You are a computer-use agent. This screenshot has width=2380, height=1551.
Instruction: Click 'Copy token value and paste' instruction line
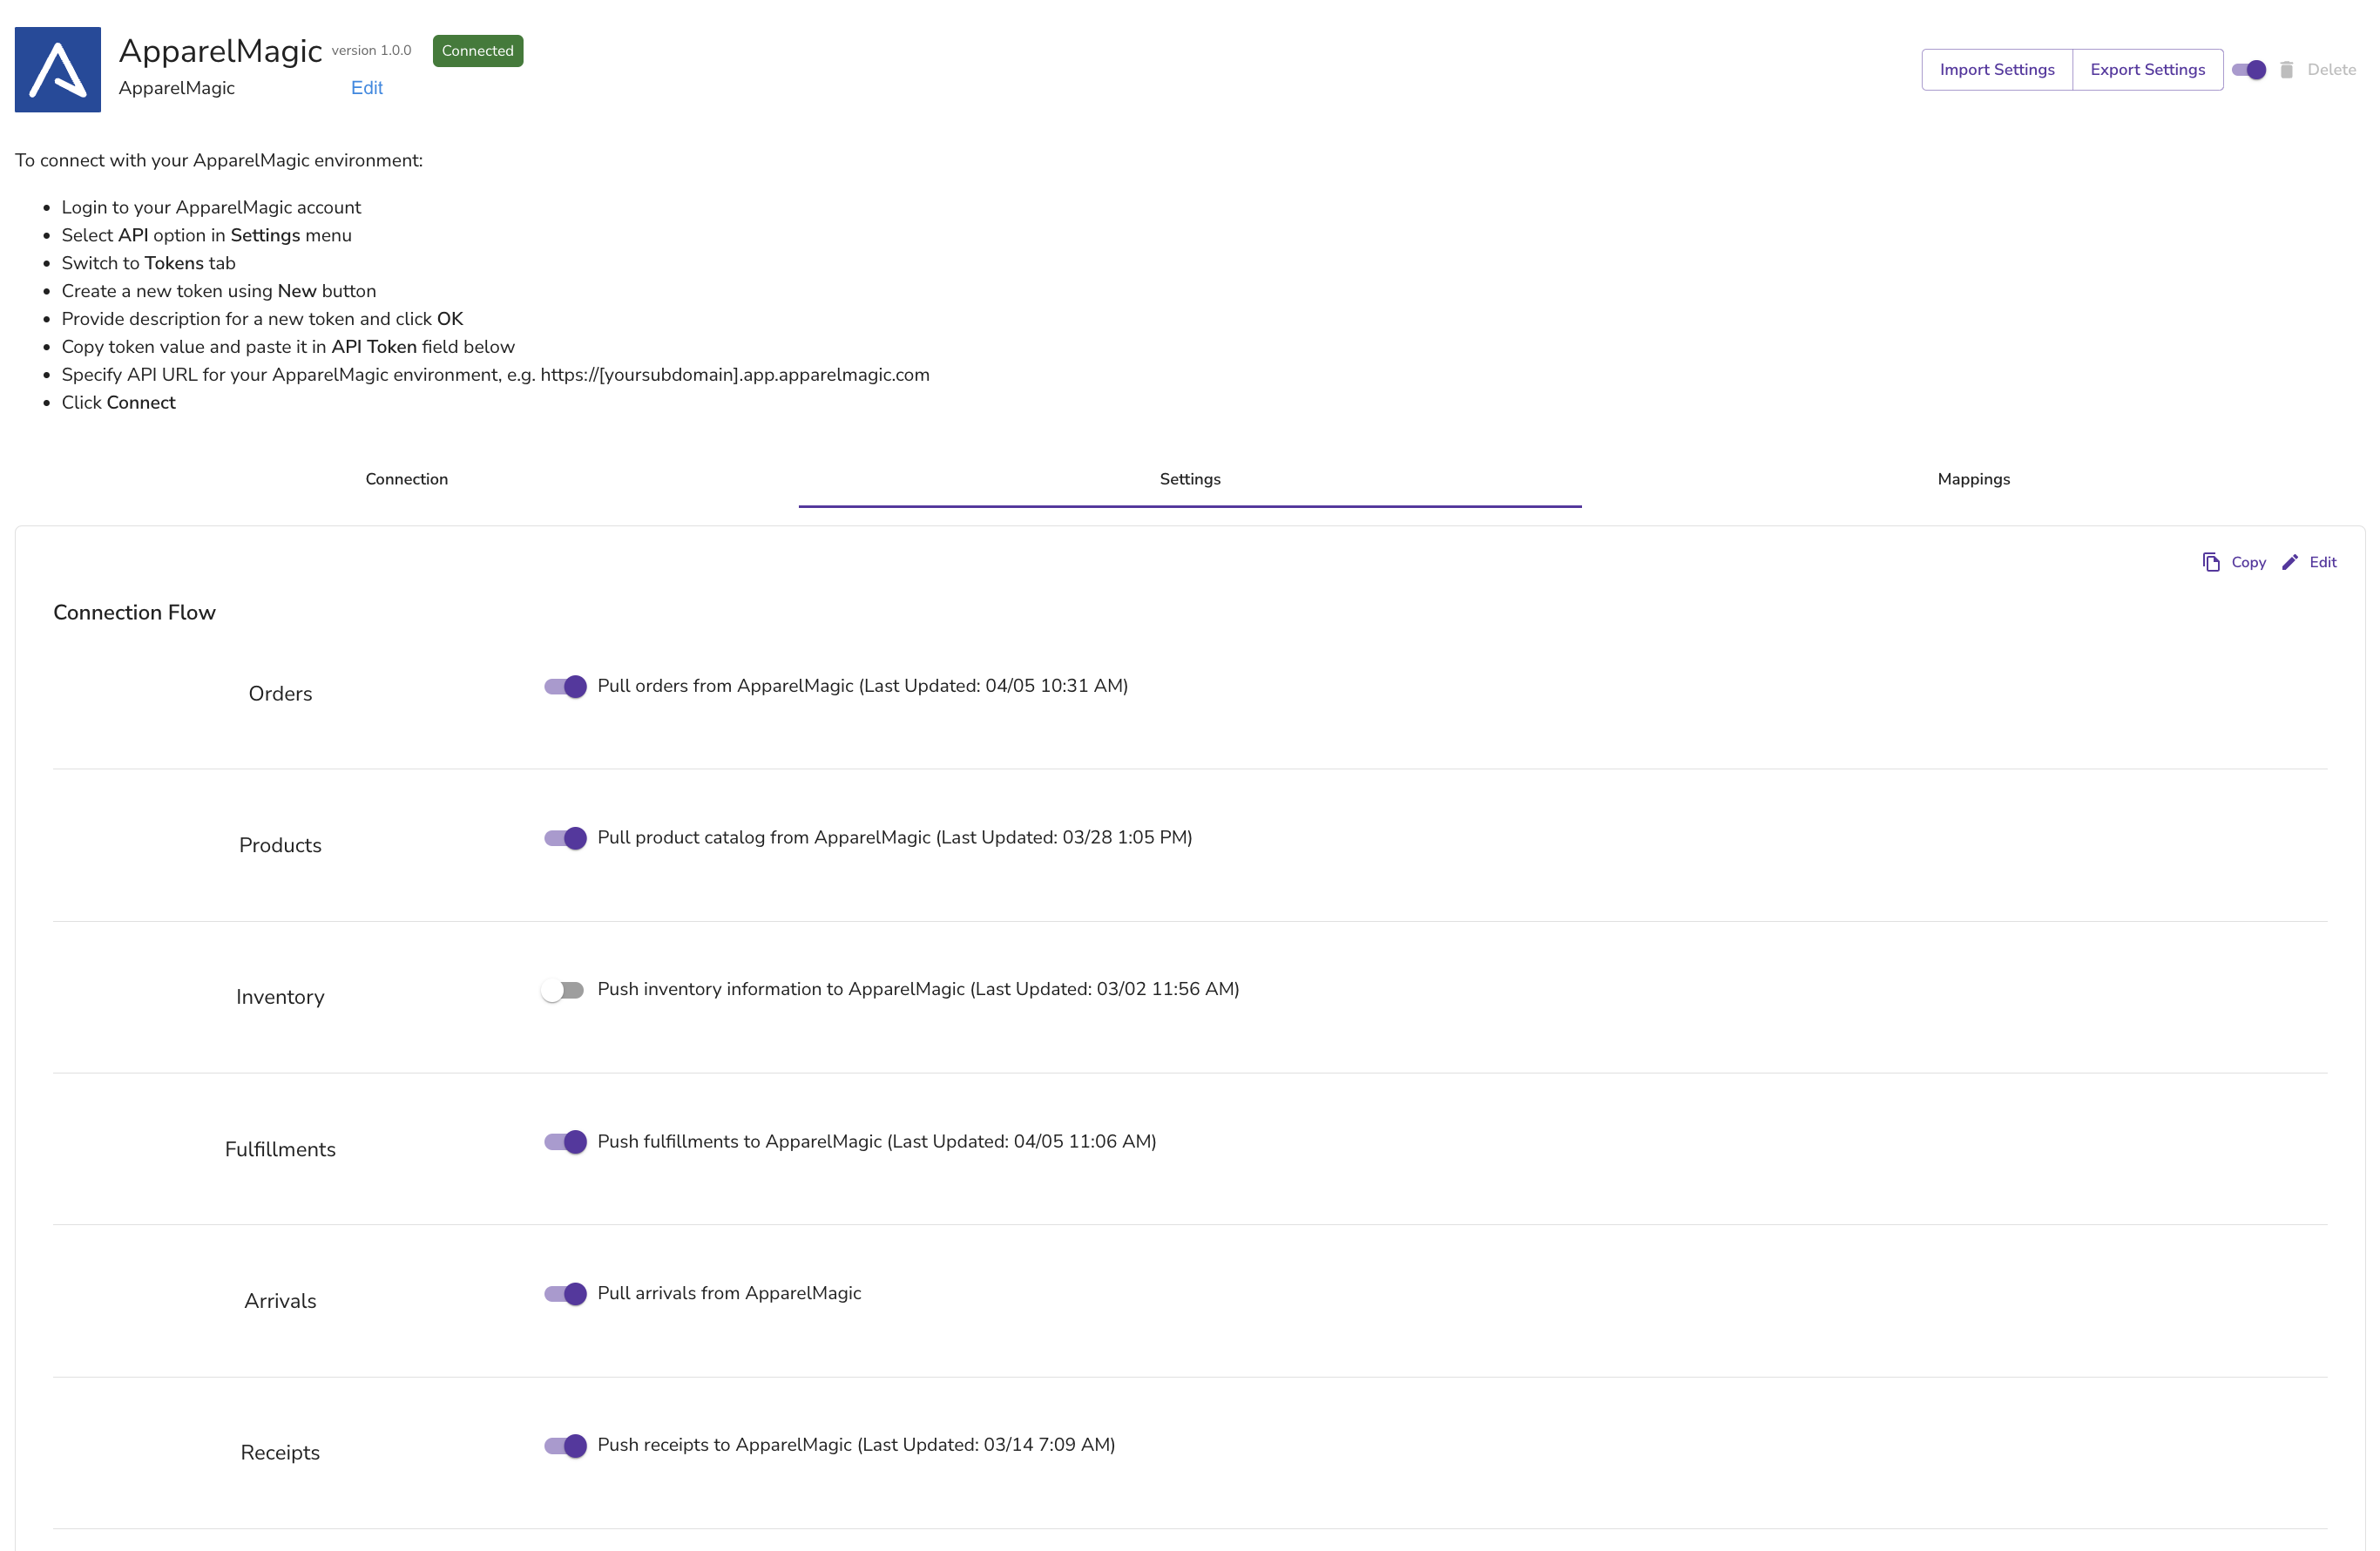(x=288, y=348)
